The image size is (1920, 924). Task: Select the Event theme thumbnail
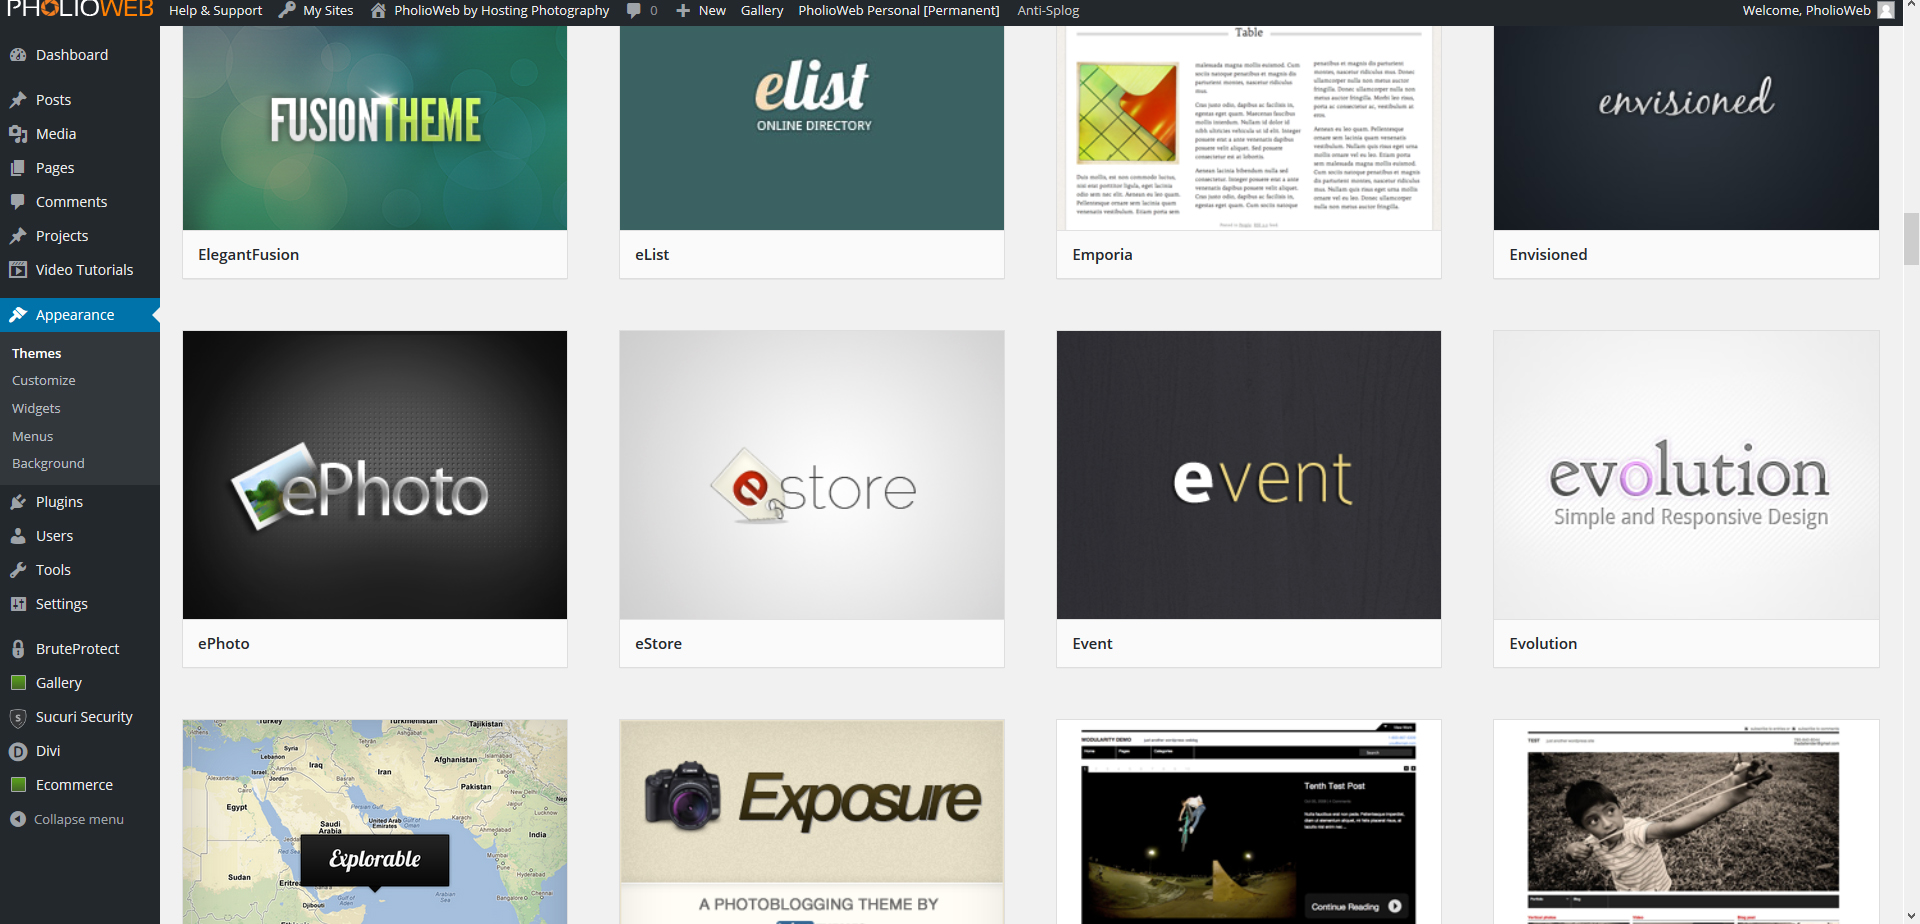pos(1249,475)
